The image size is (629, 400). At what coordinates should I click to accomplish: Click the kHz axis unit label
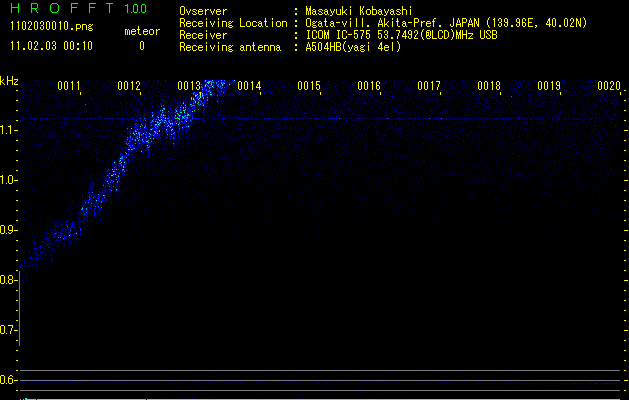click(9, 81)
